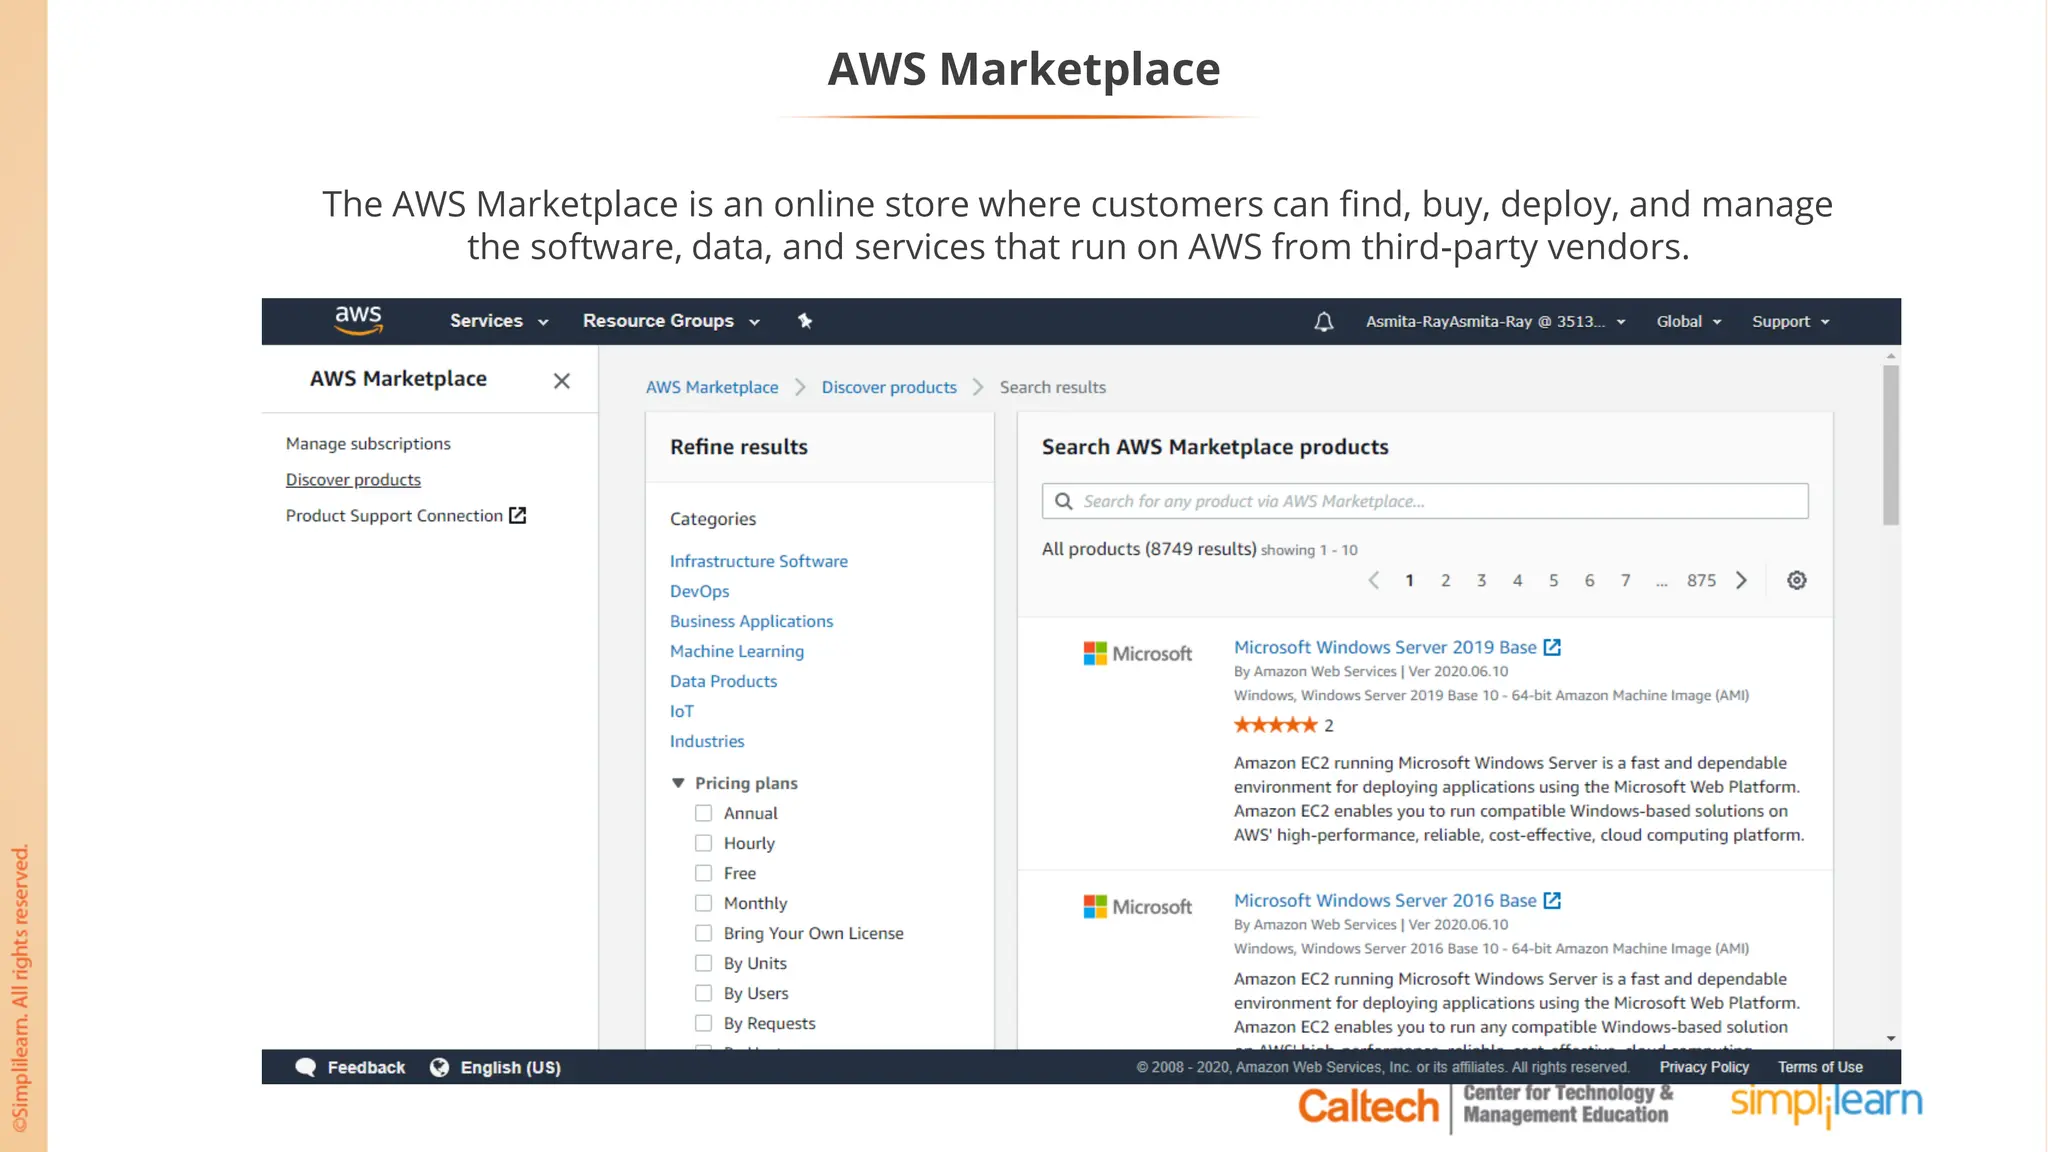This screenshot has height=1152, width=2048.
Task: Check the By Units filter
Action: tap(704, 963)
